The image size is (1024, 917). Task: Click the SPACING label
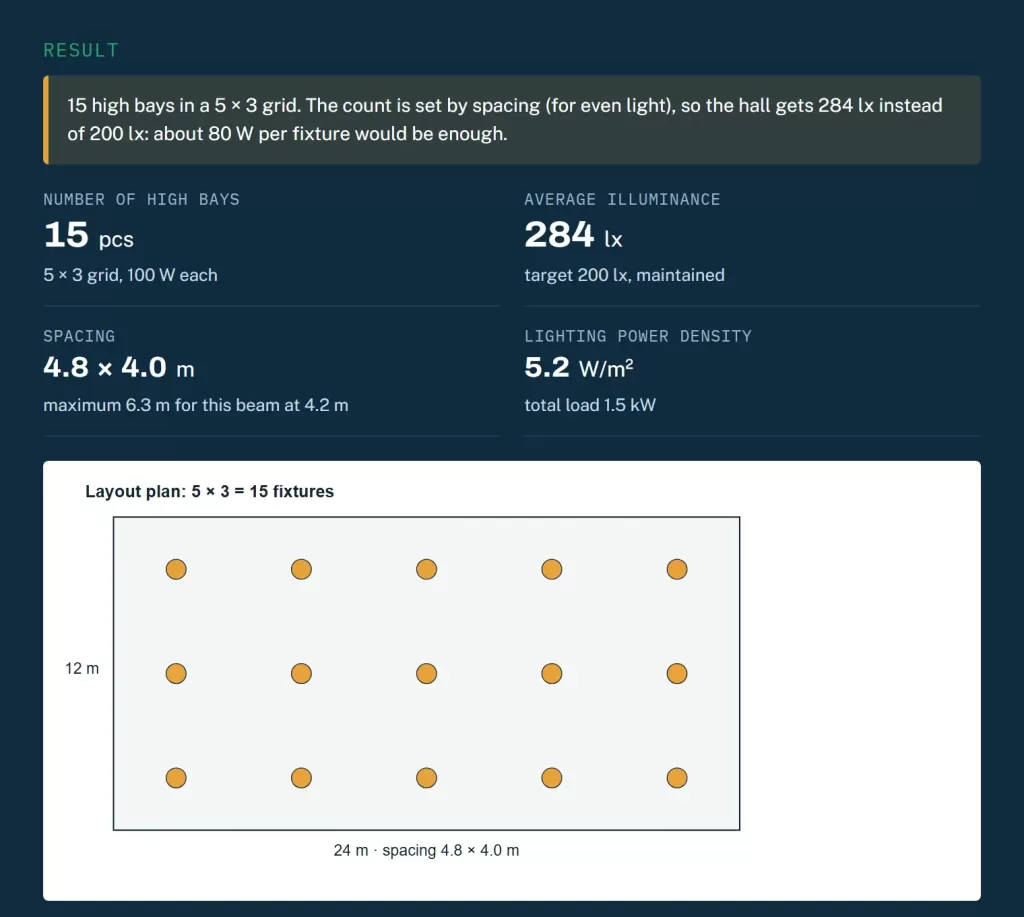click(x=79, y=336)
